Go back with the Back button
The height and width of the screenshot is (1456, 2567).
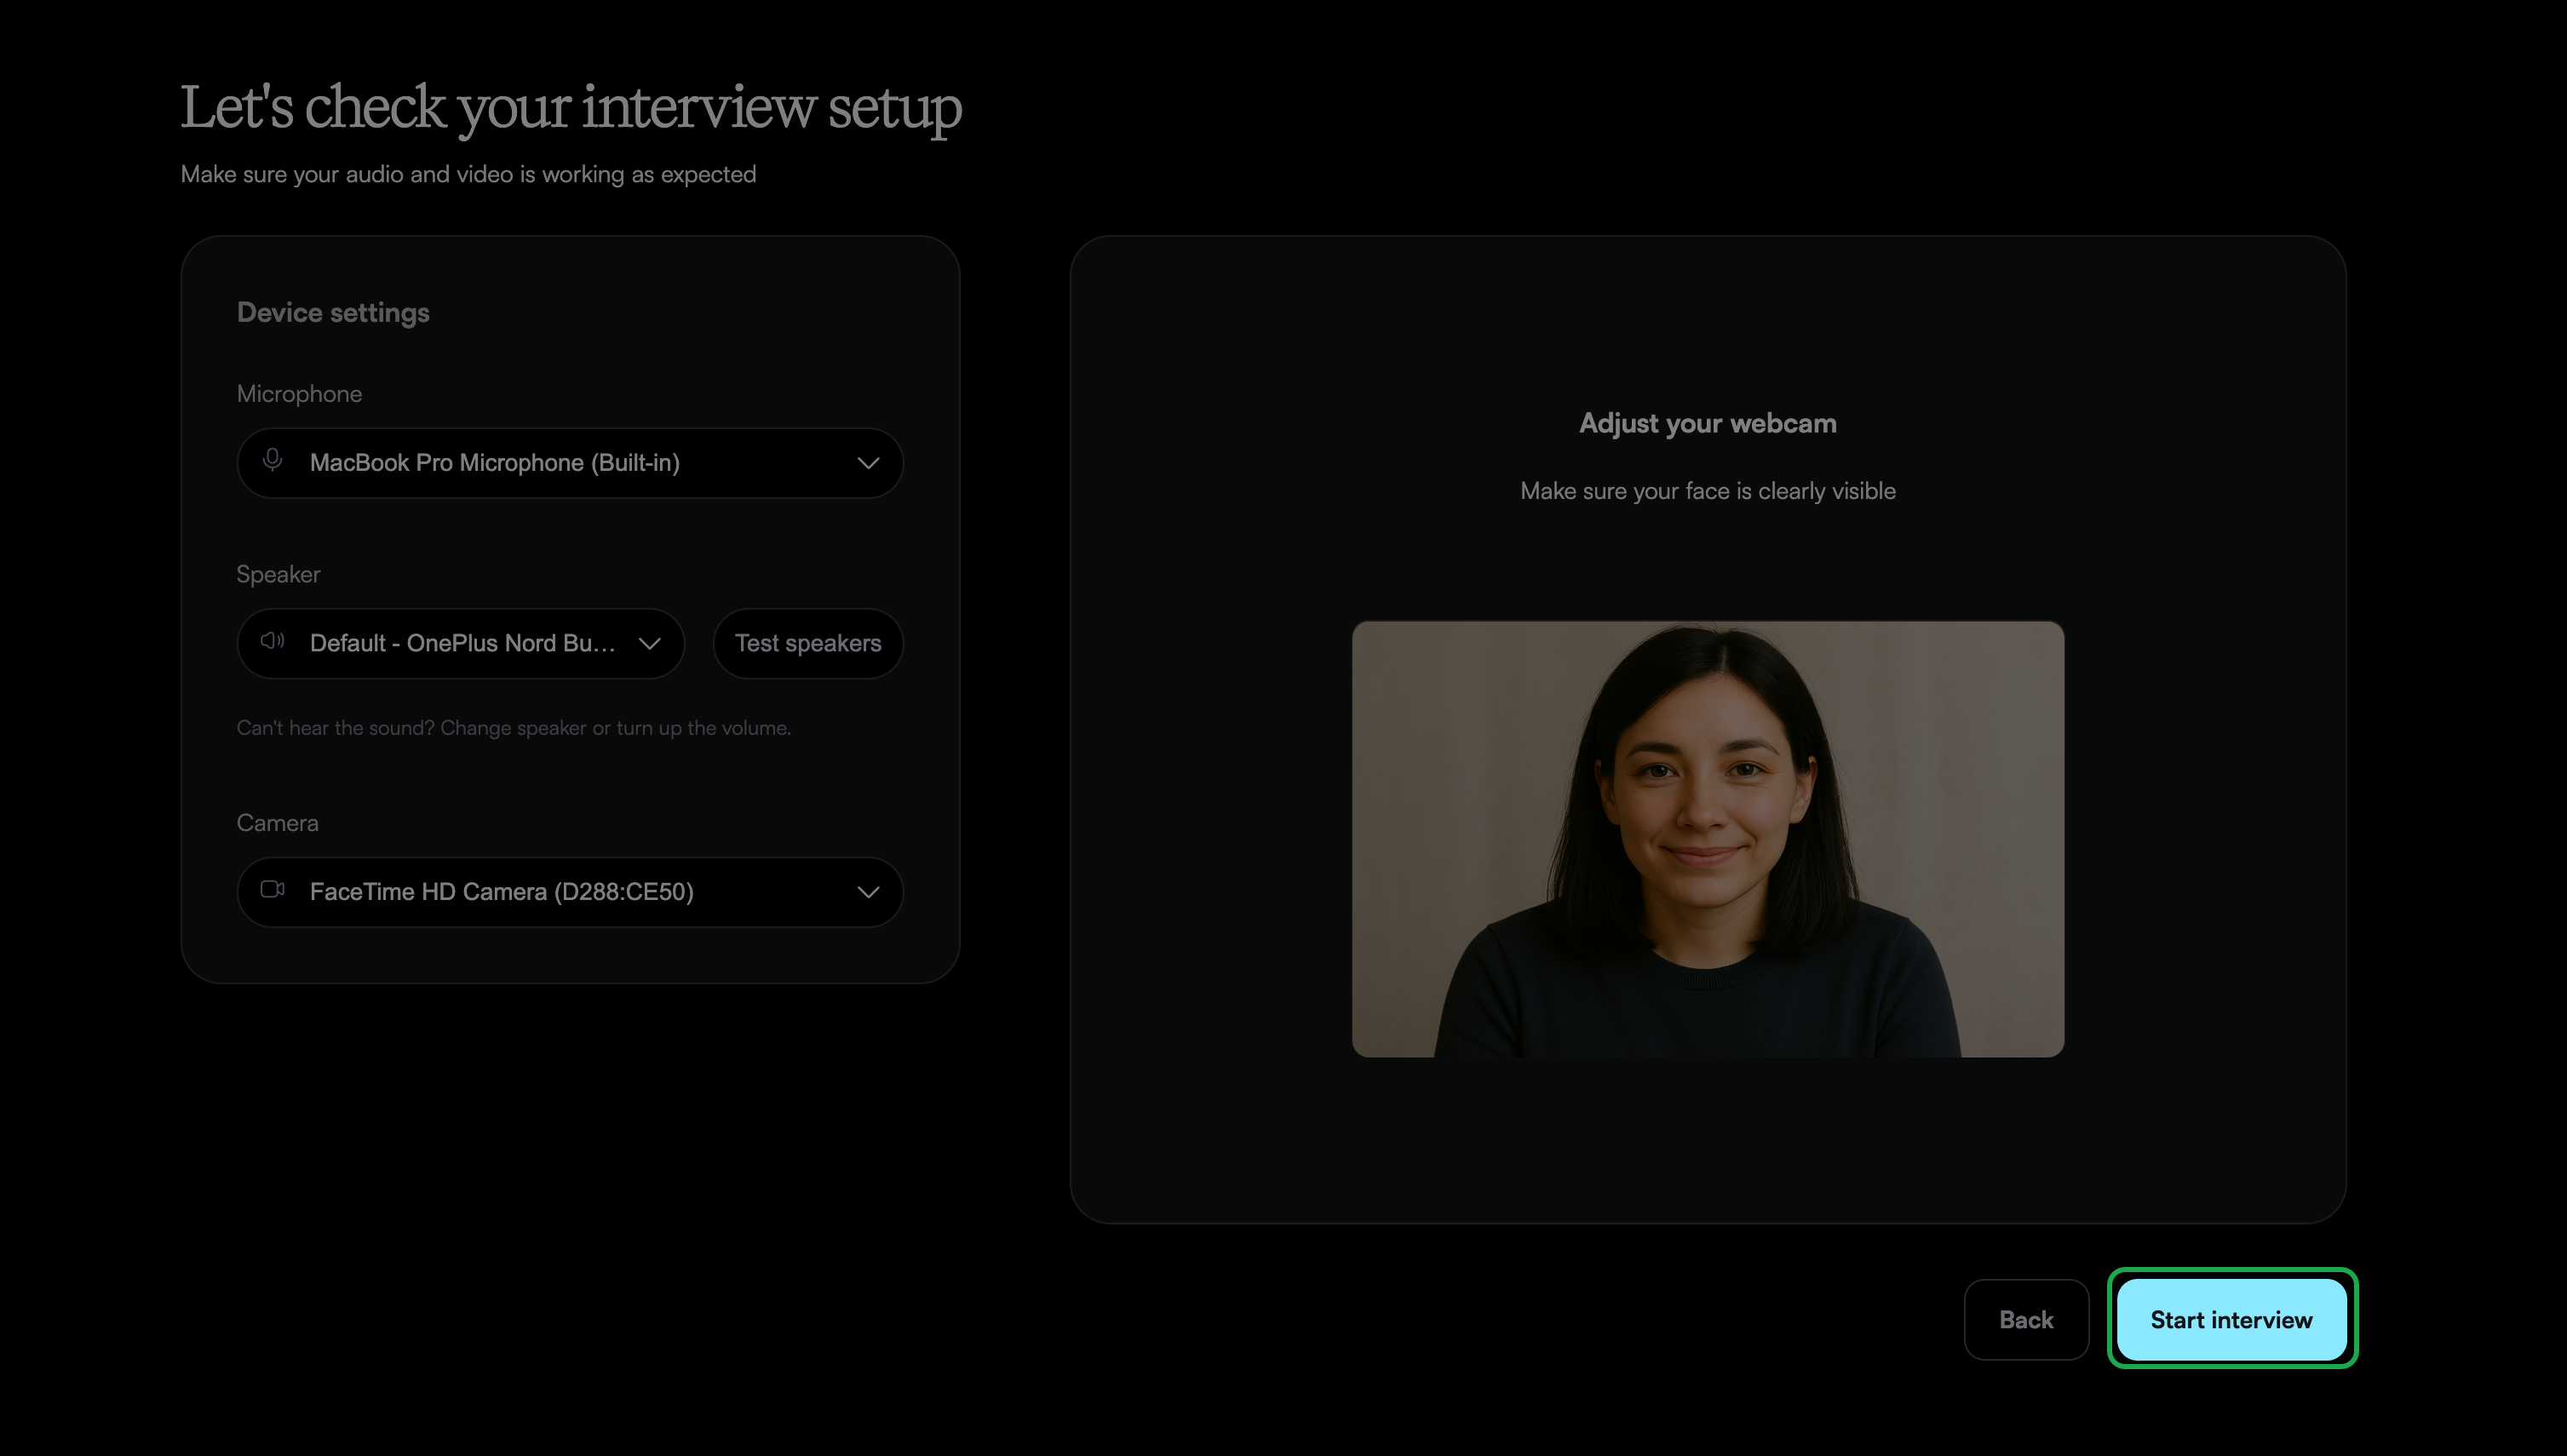[x=2026, y=1320]
